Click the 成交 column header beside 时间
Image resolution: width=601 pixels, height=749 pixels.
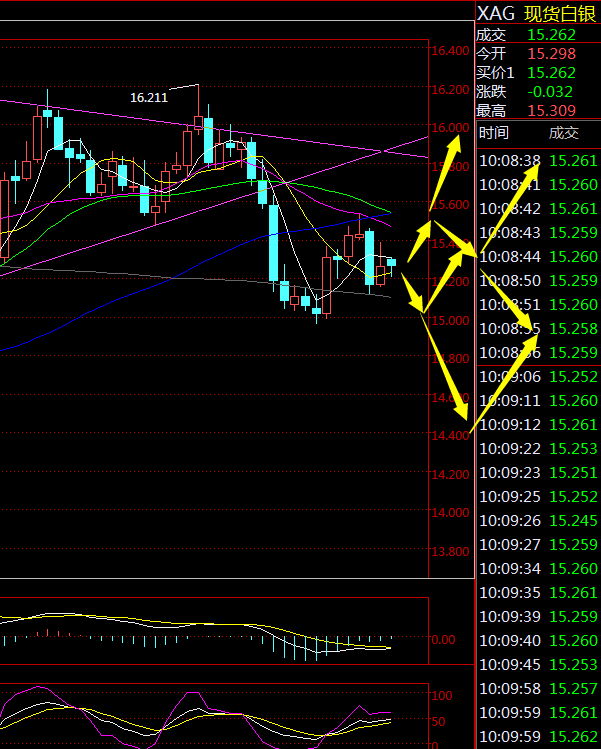[564, 133]
